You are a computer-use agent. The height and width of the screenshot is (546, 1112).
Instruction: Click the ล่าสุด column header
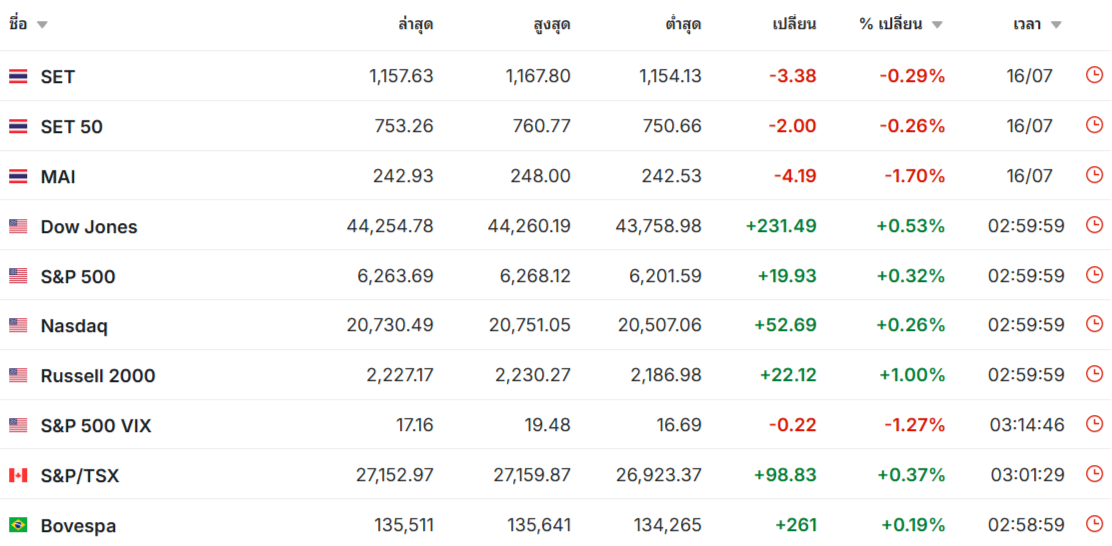click(416, 24)
